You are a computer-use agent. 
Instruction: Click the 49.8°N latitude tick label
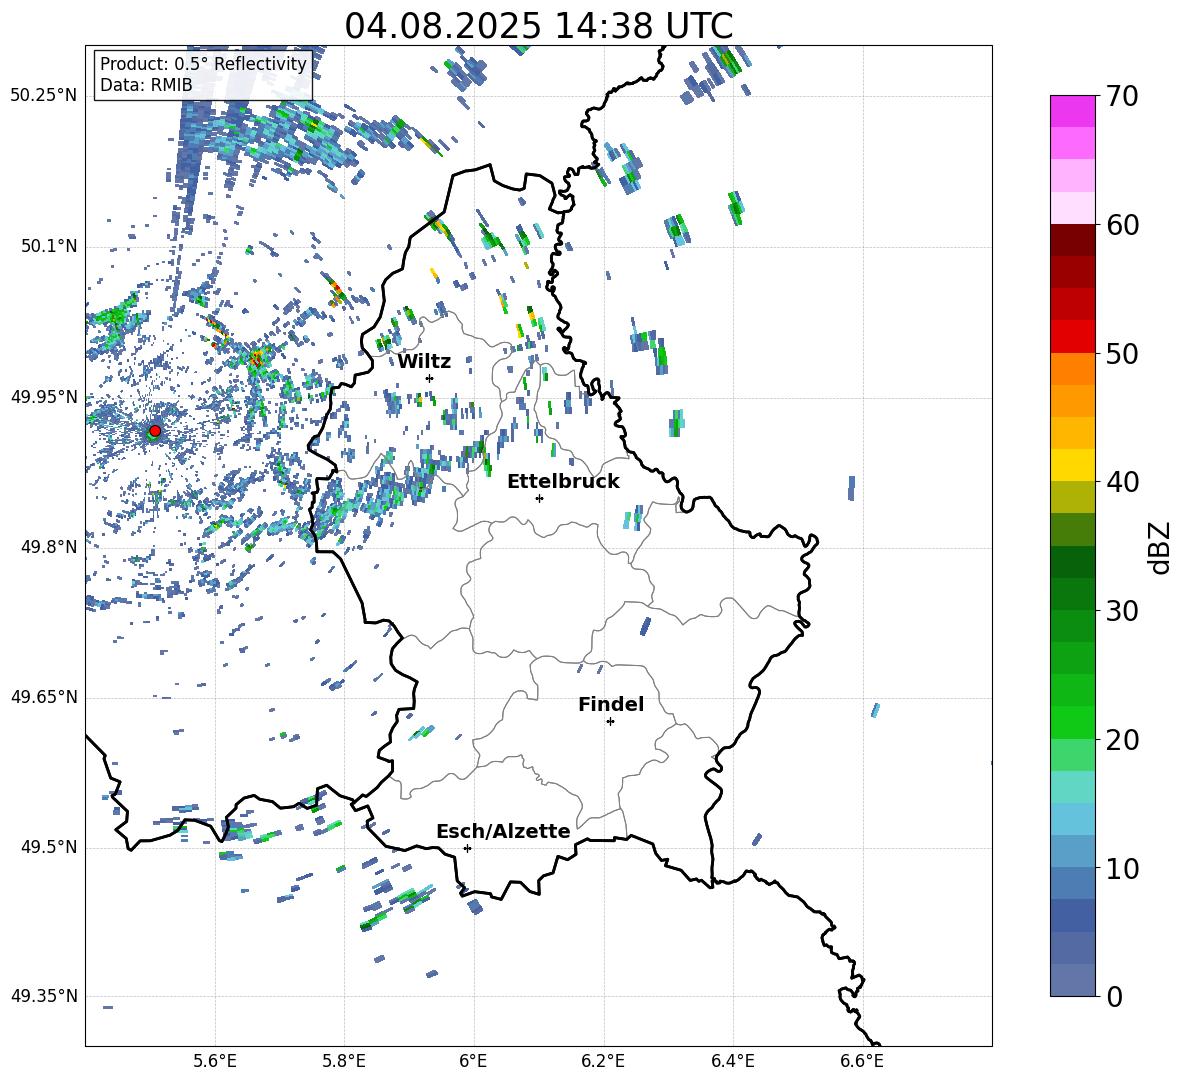pos(48,547)
